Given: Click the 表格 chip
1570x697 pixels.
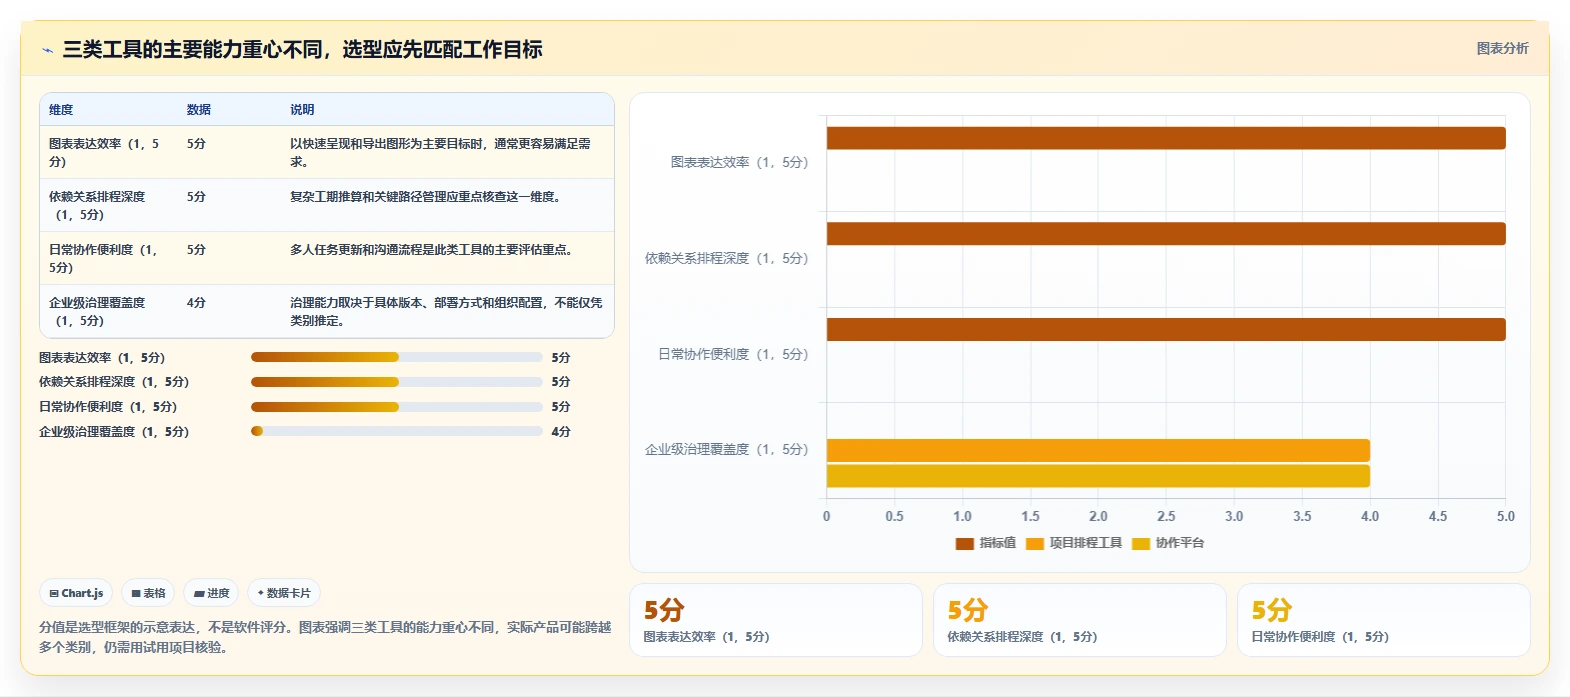Looking at the screenshot, I should click(148, 593).
